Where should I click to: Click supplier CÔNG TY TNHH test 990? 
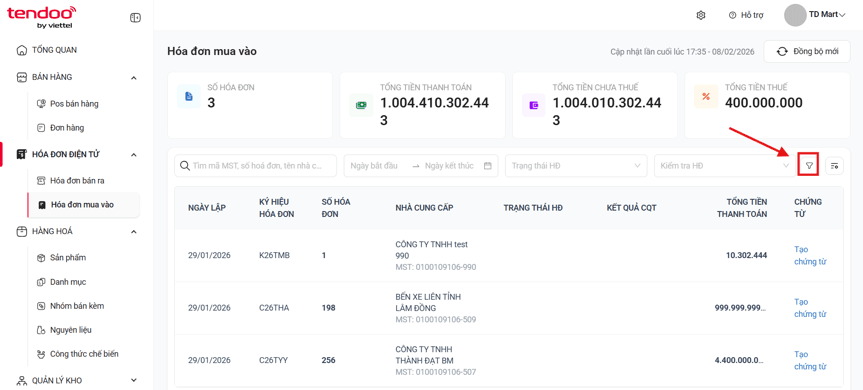(x=432, y=250)
